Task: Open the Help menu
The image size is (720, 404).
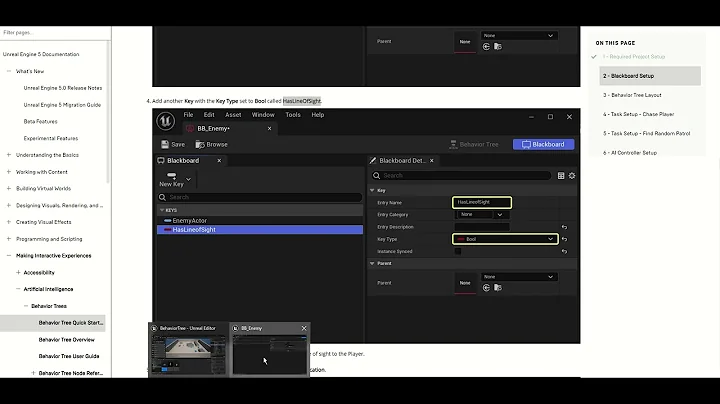Action: [318, 115]
